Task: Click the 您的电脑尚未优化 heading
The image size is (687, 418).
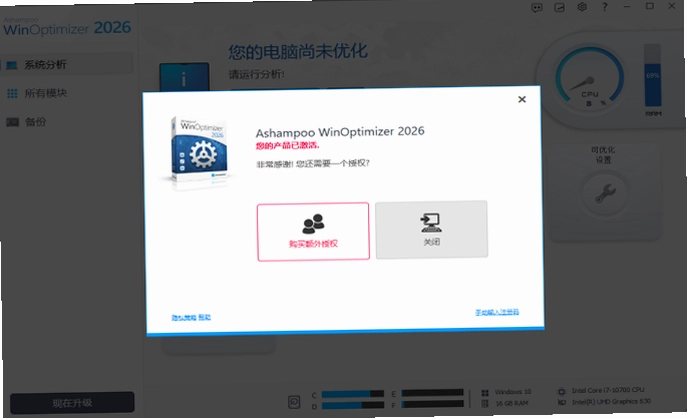Action: (x=297, y=52)
